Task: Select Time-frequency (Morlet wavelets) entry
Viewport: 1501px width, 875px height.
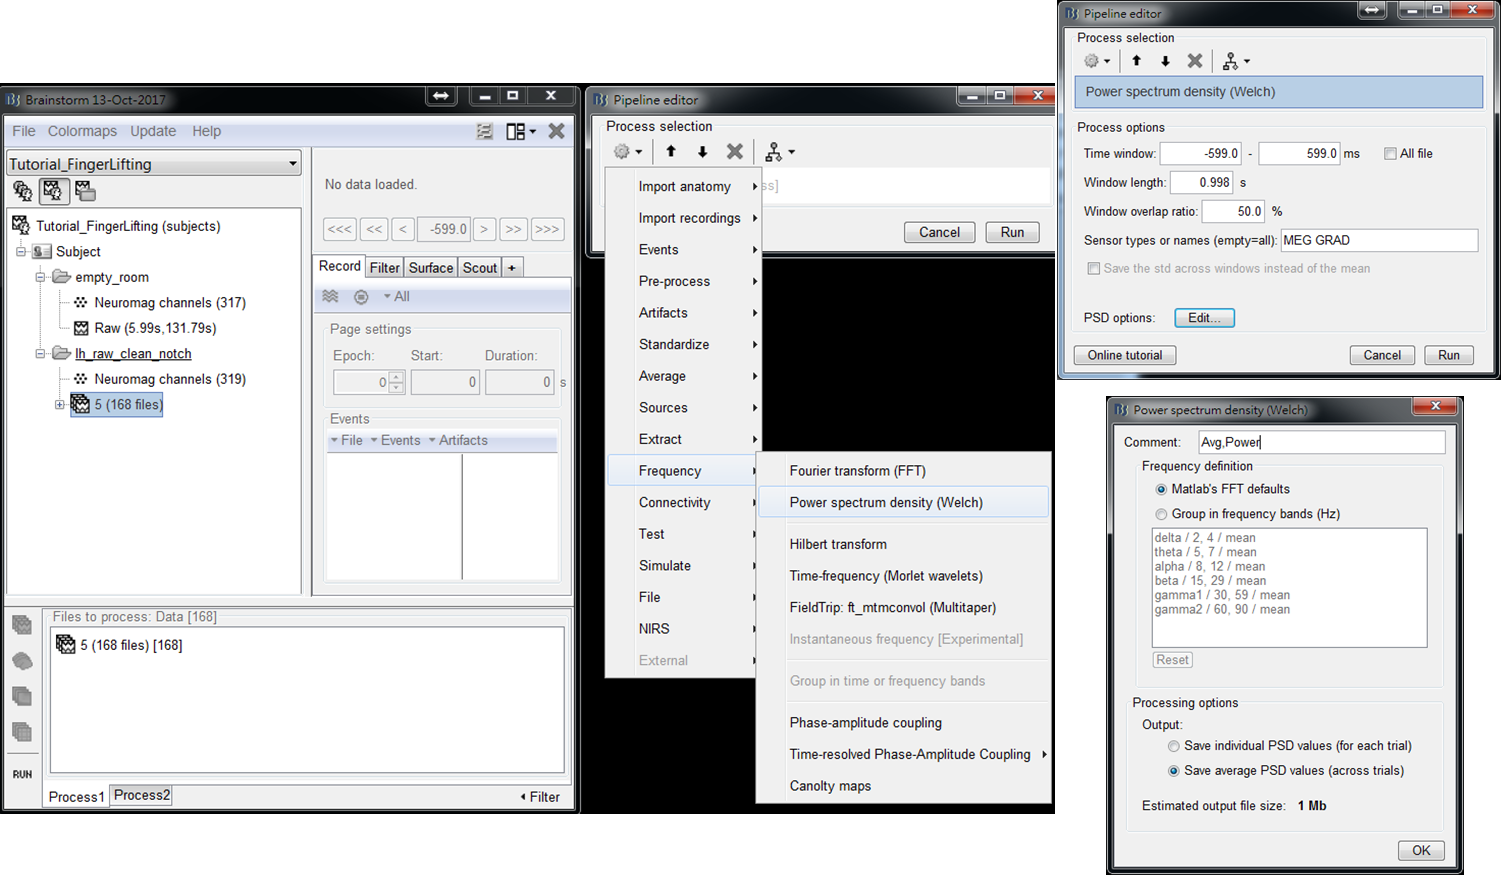Action: pos(886,576)
